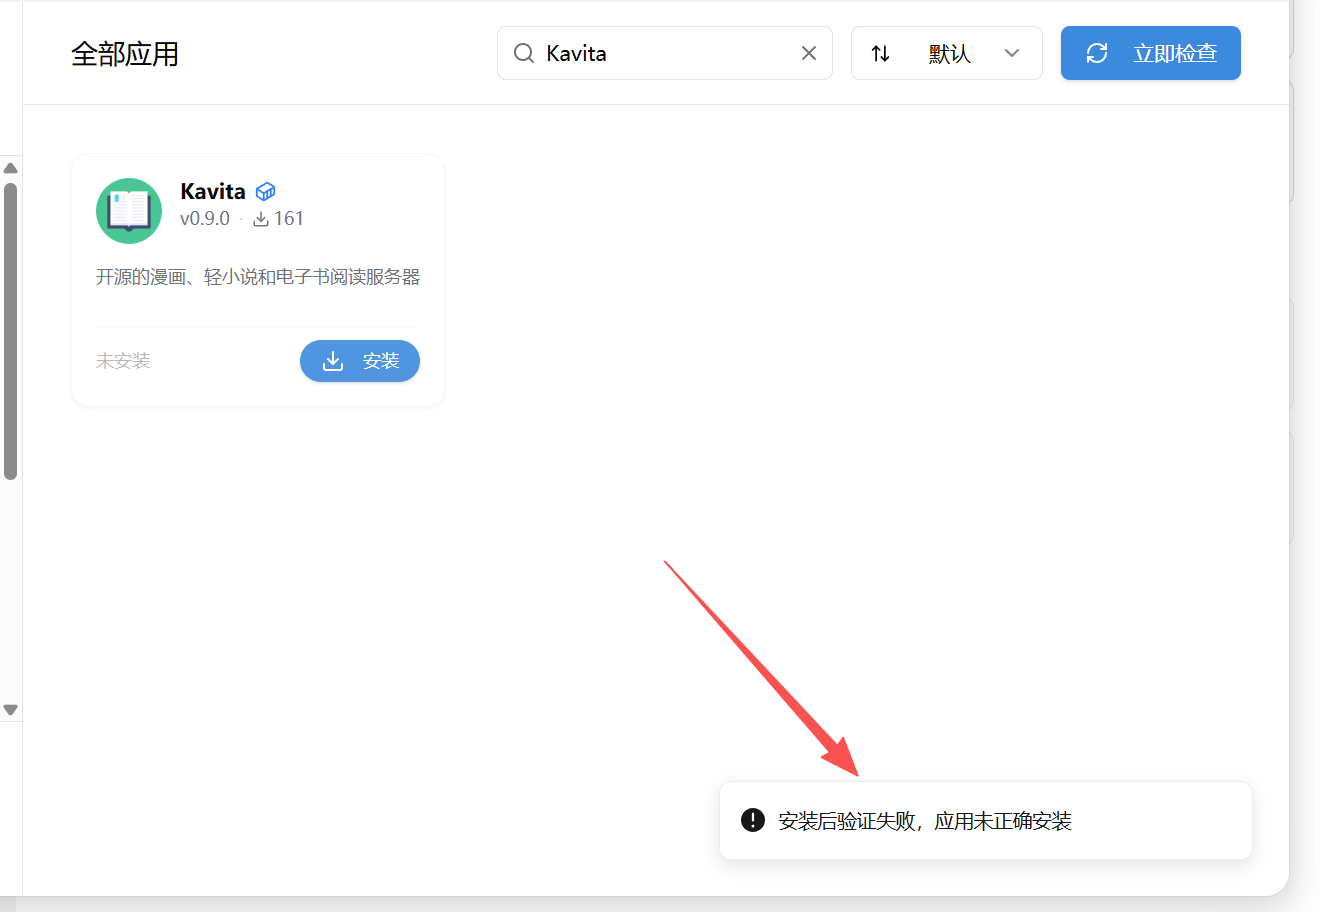1320x912 pixels.
Task: Clear the Kavita search text
Action: pos(809,53)
